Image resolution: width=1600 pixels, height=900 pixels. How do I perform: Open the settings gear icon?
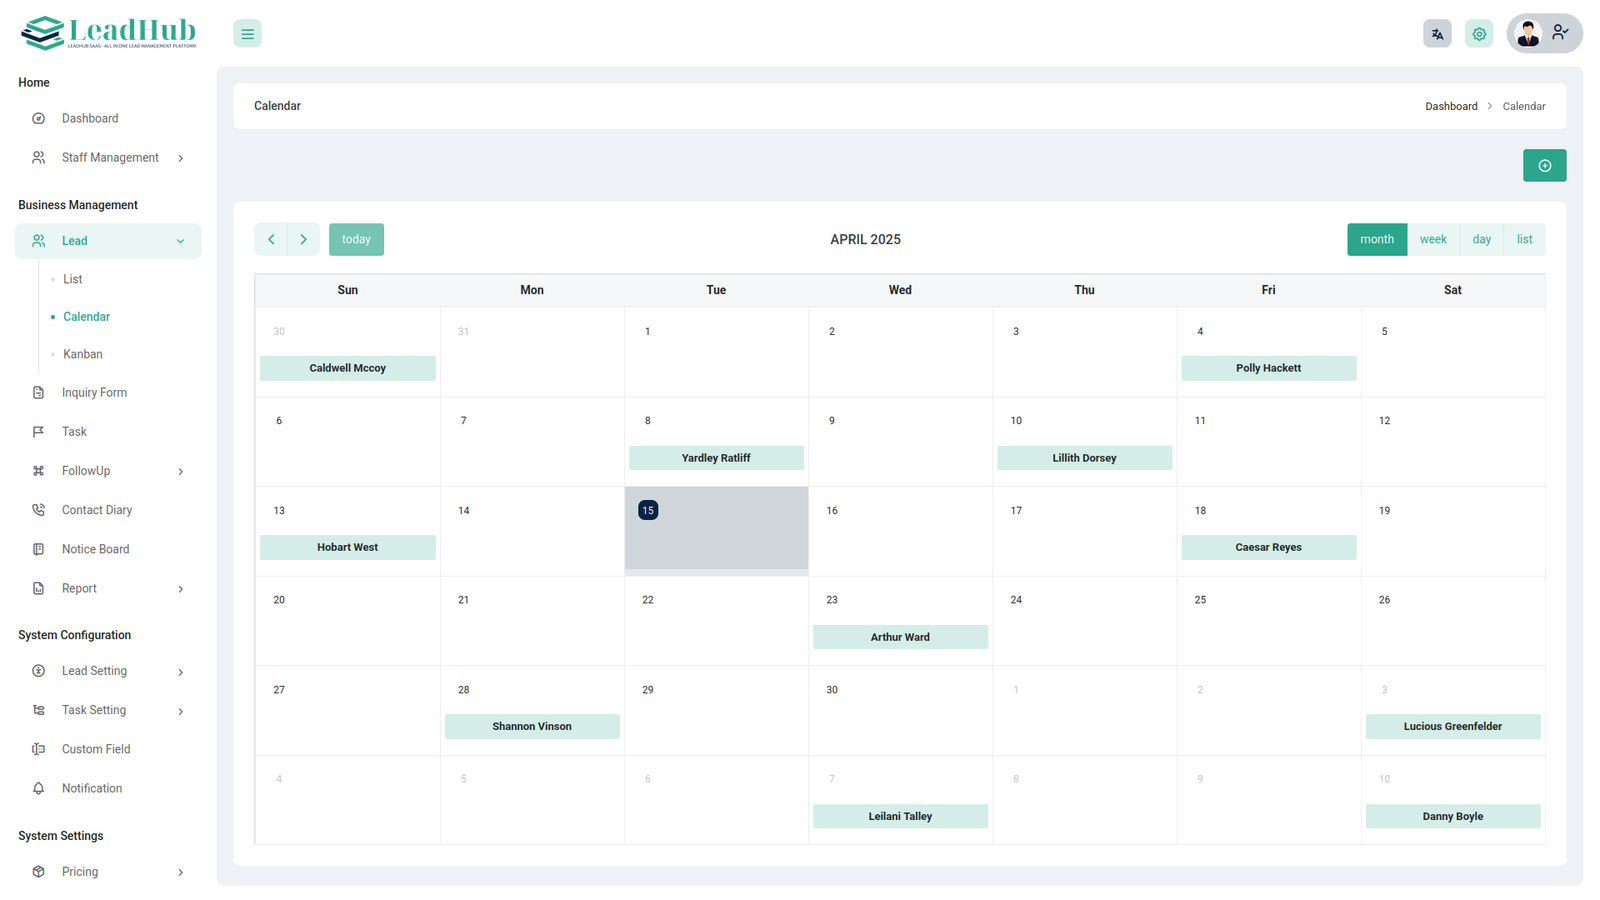1479,34
